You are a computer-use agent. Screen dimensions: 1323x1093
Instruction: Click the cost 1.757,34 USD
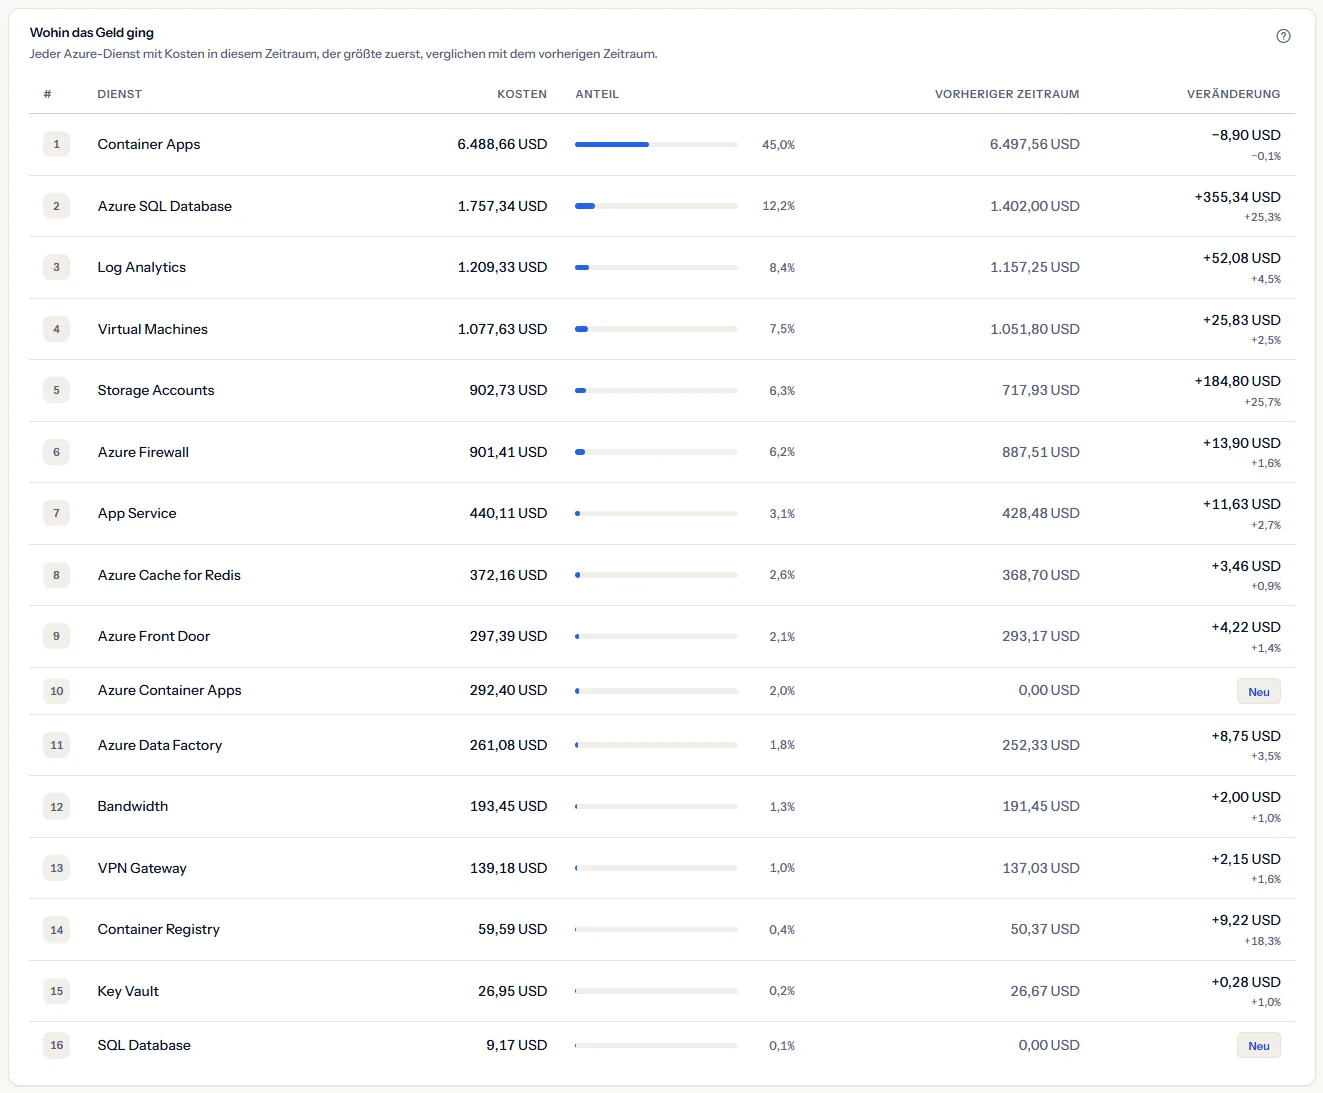click(x=502, y=206)
